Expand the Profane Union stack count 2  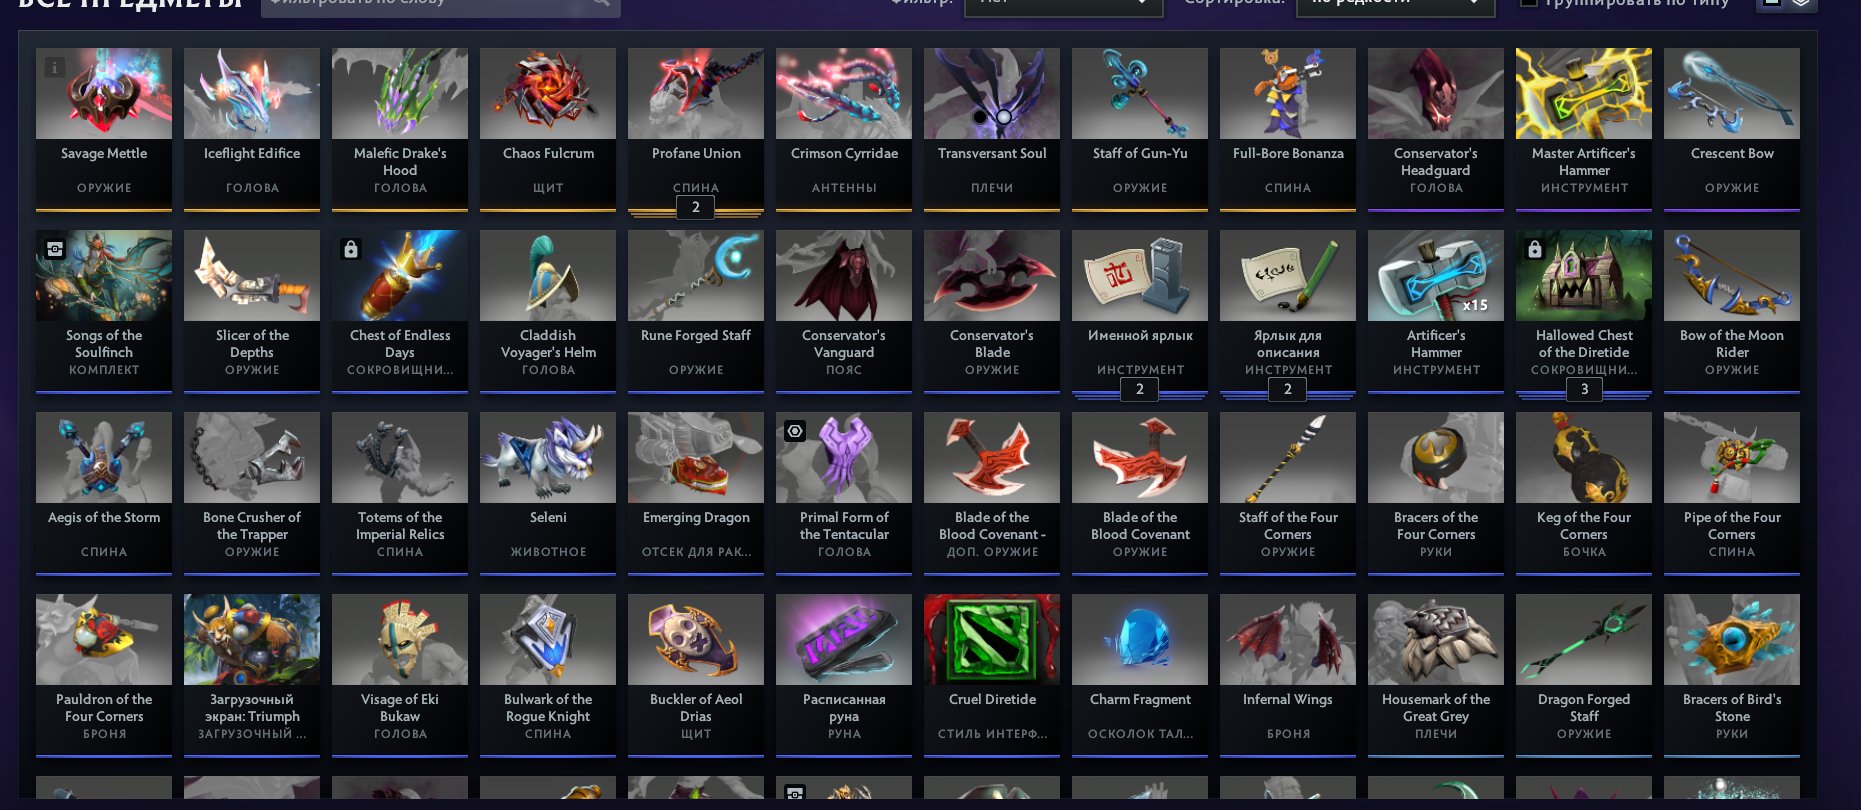696,207
